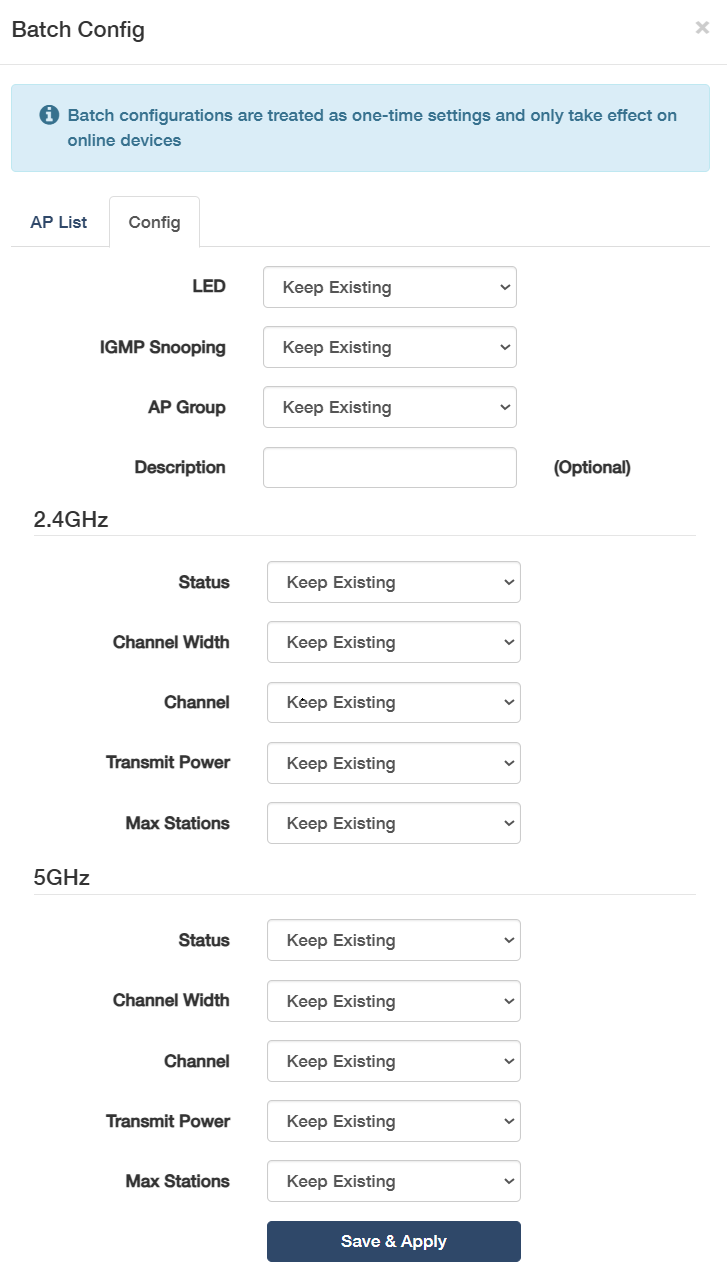This screenshot has width=727, height=1279.
Task: Open the 2.4GHz Status dropdown
Action: 393,582
